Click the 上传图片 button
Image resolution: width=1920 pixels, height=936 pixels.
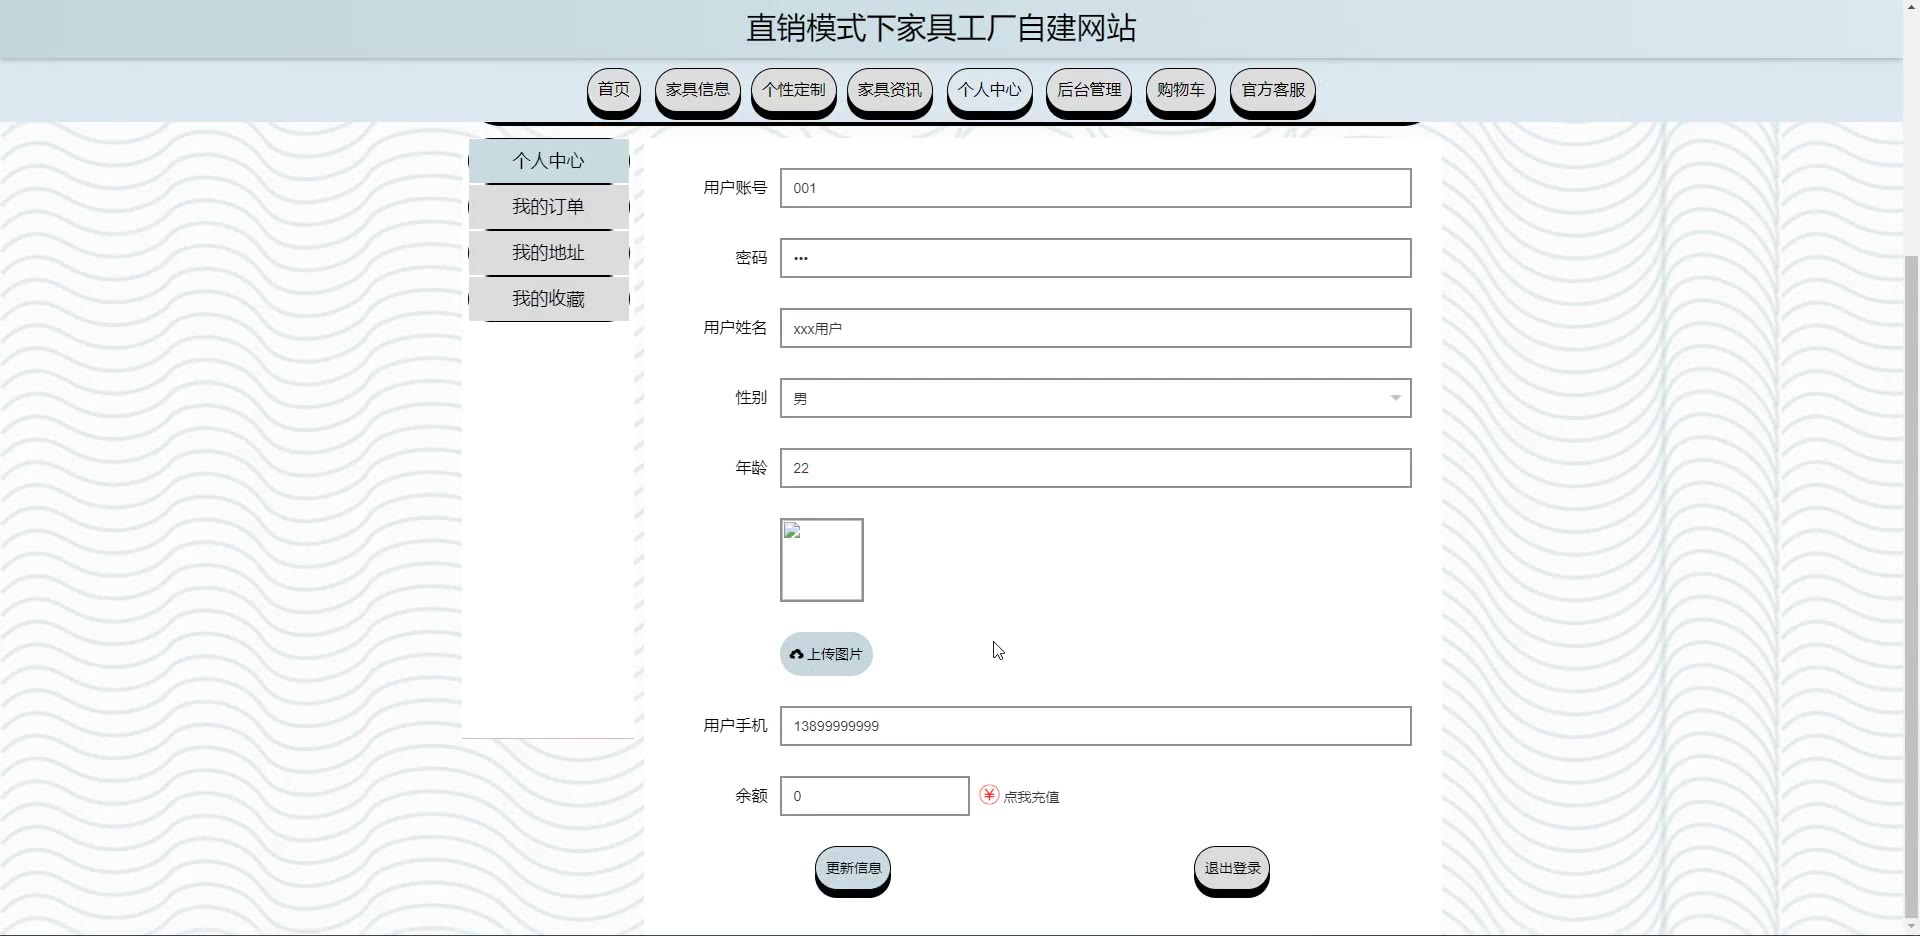[826, 654]
